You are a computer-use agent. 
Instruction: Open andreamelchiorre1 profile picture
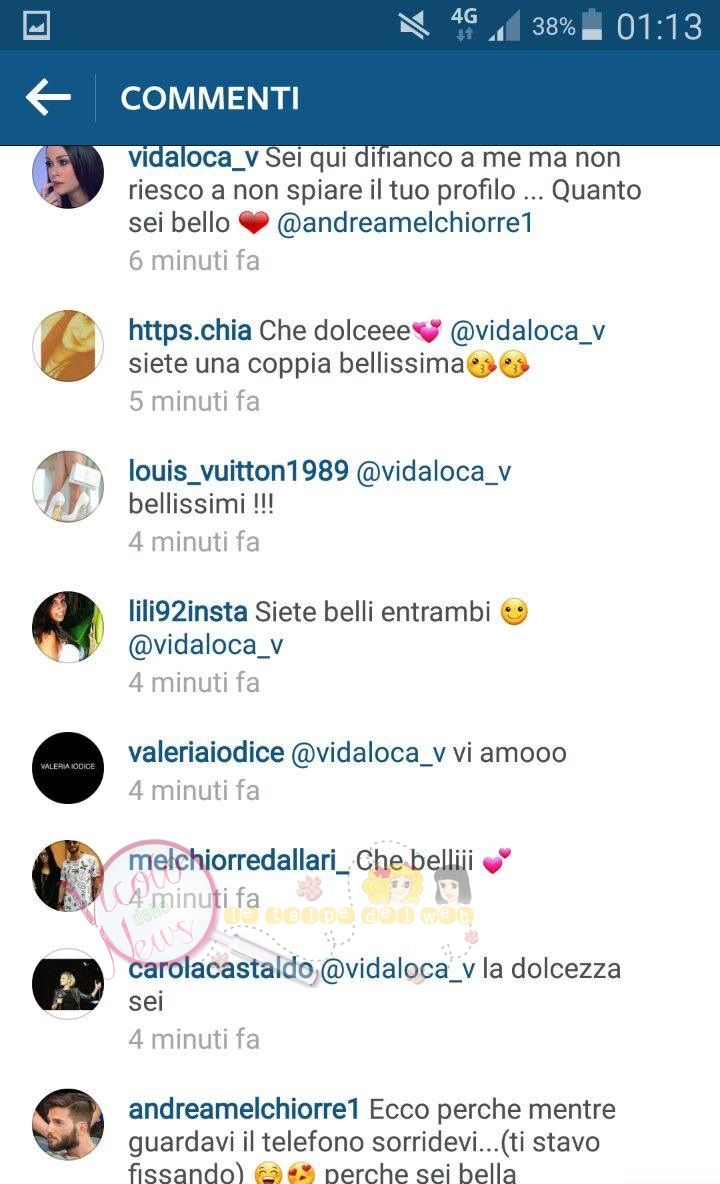tap(68, 1124)
